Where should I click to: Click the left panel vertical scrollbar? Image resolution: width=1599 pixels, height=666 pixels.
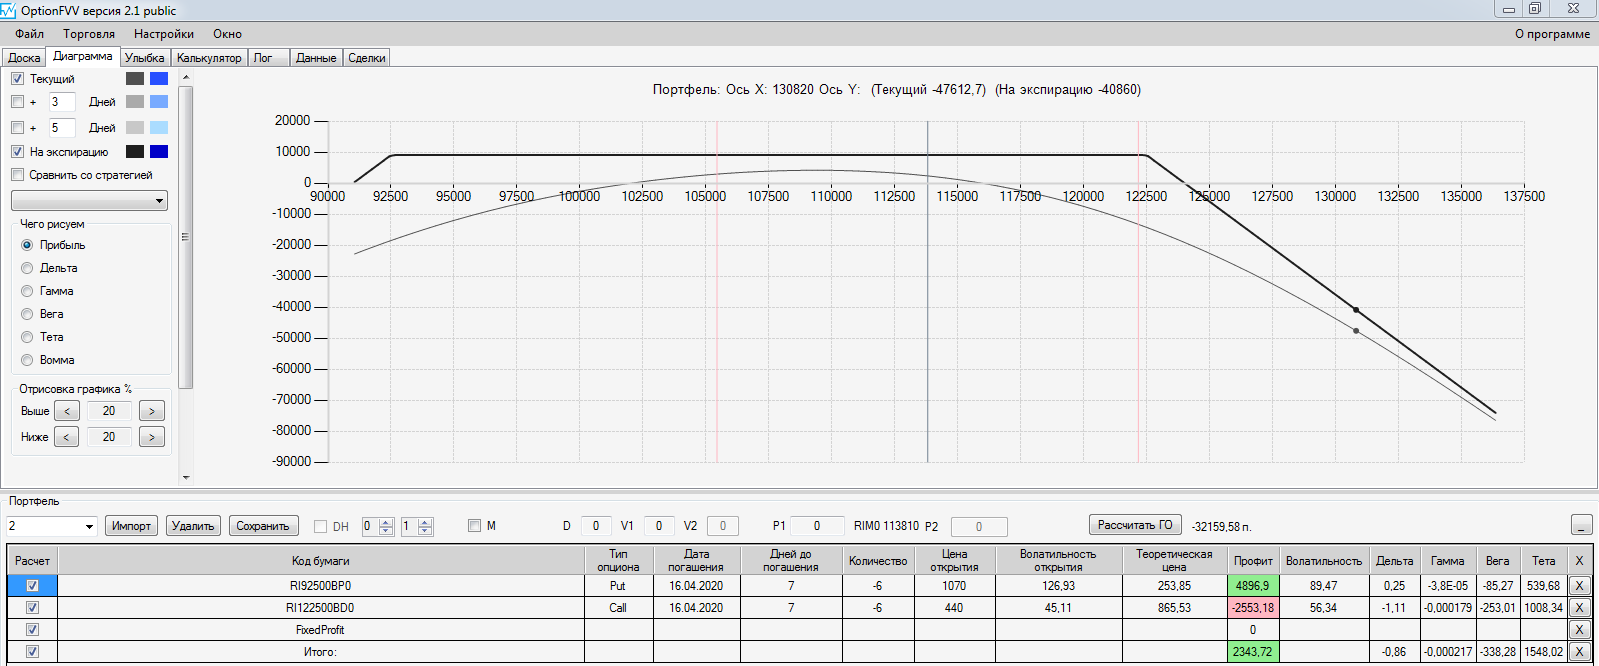(x=186, y=237)
